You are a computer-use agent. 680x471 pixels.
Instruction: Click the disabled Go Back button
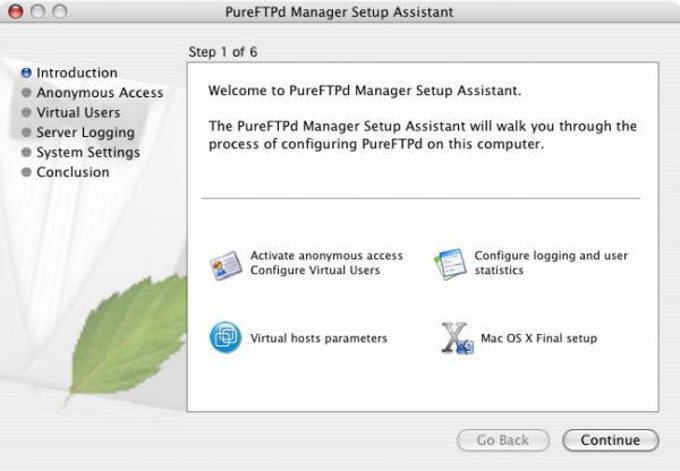click(x=503, y=440)
